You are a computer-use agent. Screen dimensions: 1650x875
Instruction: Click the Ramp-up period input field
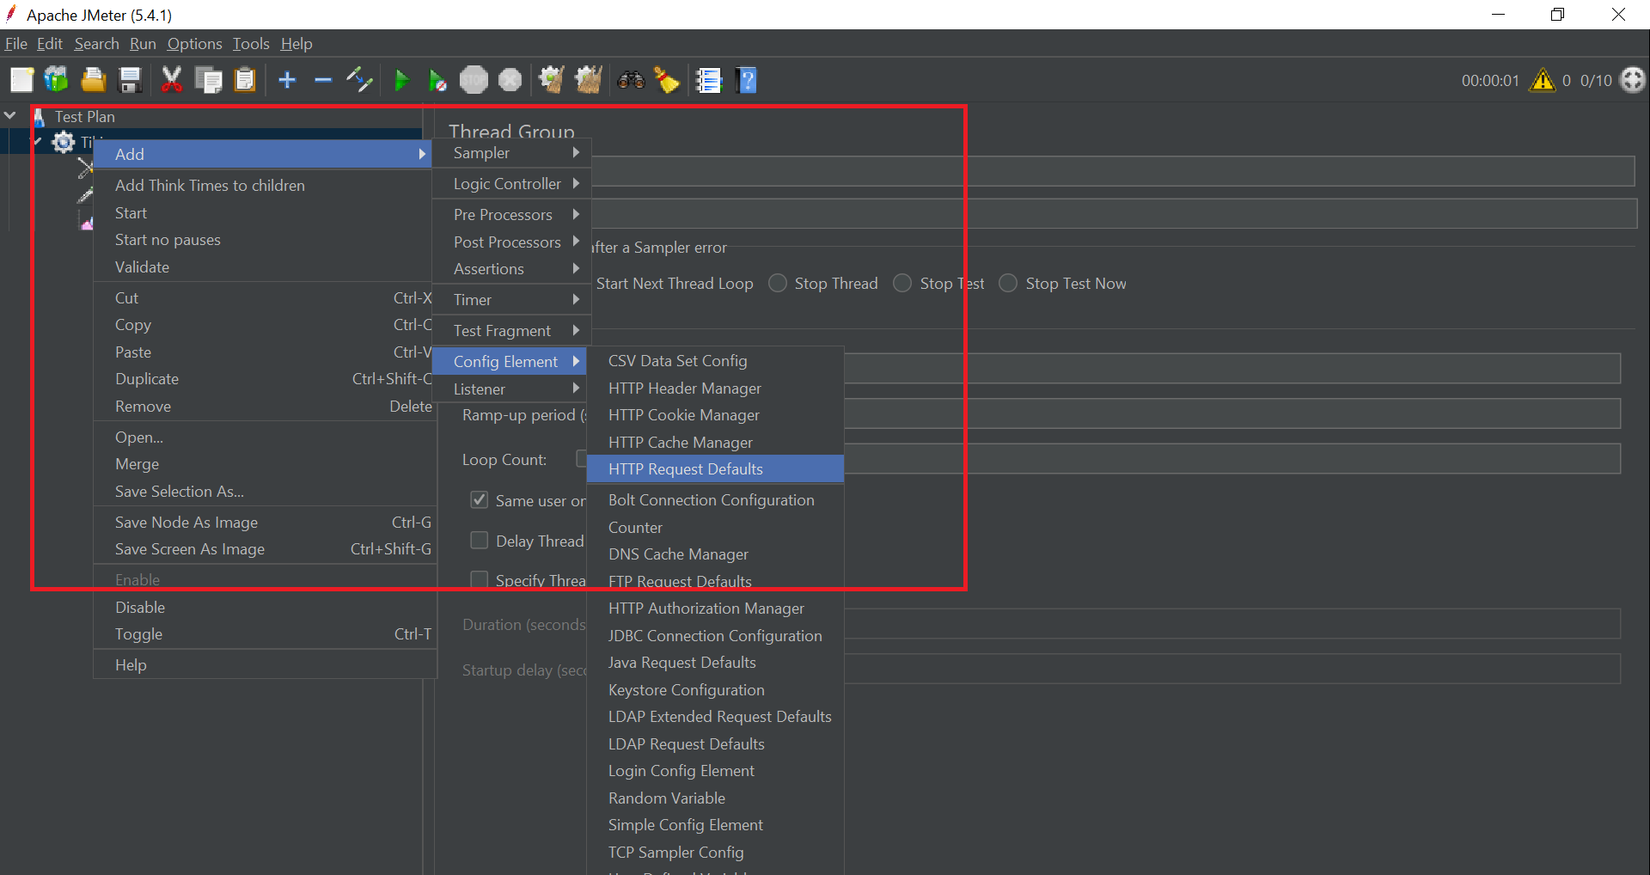(1232, 414)
